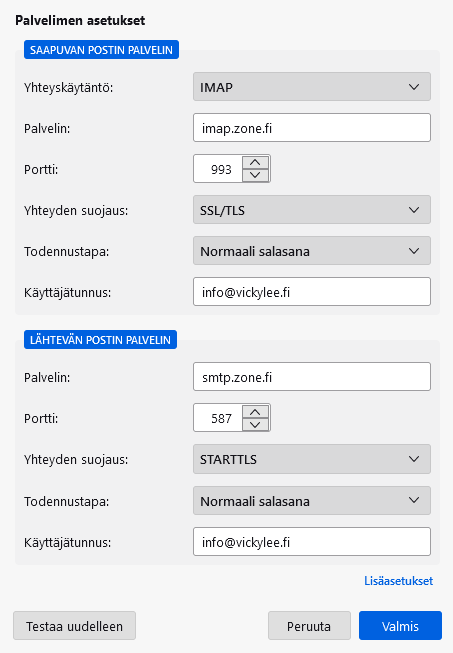The width and height of the screenshot is (453, 653).
Task: Click the incoming port number 993 field
Action: tap(218, 169)
